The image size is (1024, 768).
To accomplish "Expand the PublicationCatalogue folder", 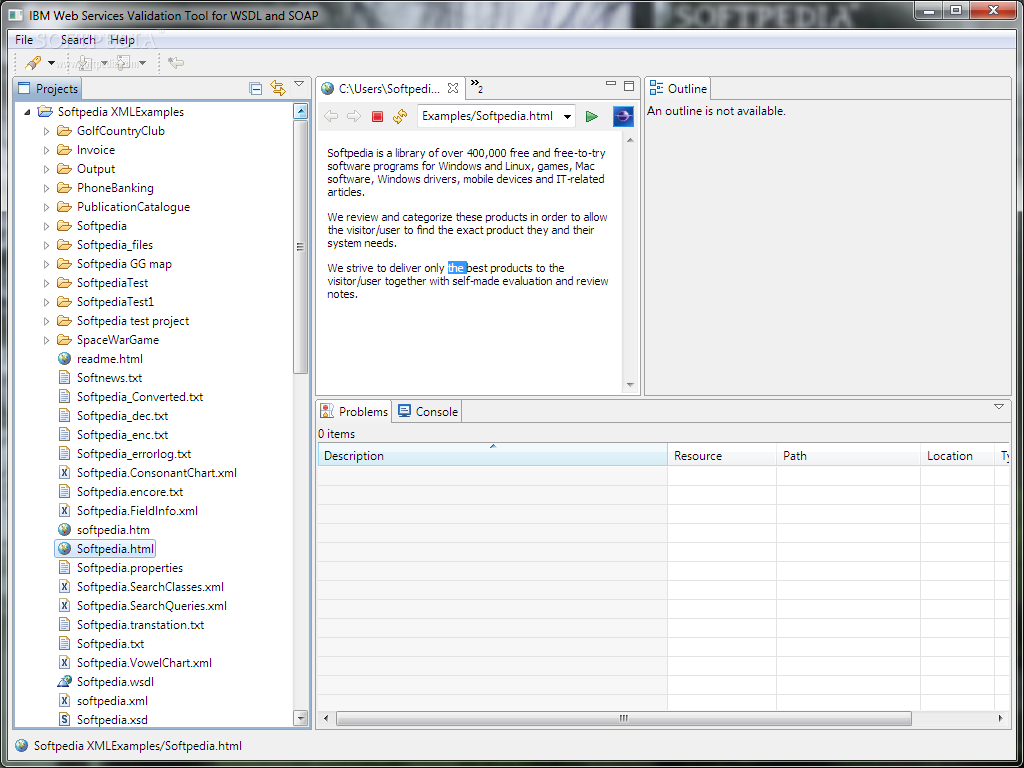I will (x=46, y=207).
